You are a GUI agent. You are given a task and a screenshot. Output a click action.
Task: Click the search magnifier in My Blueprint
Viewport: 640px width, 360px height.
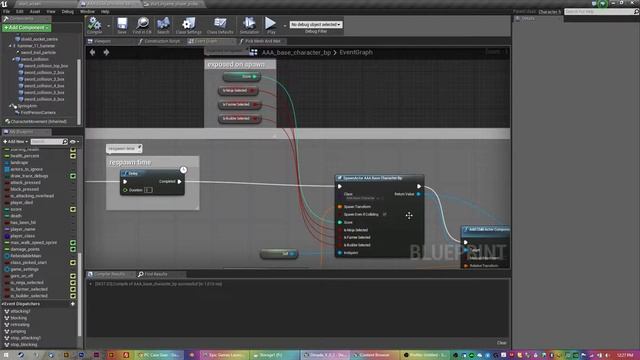(65, 142)
